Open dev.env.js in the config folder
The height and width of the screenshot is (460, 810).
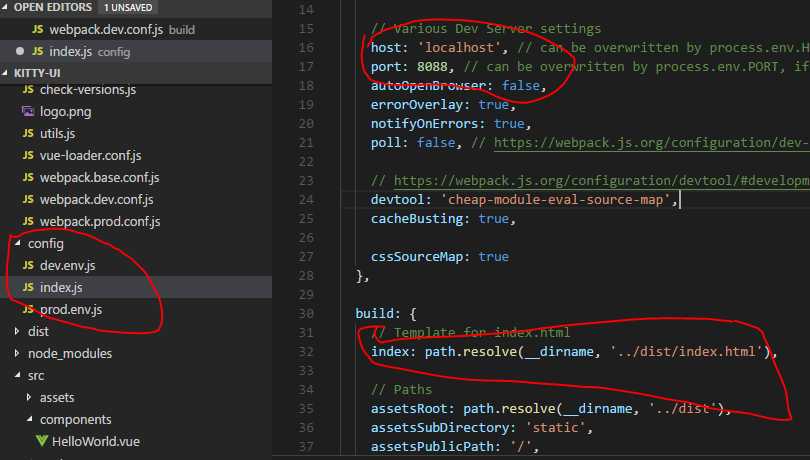pyautogui.click(x=67, y=266)
